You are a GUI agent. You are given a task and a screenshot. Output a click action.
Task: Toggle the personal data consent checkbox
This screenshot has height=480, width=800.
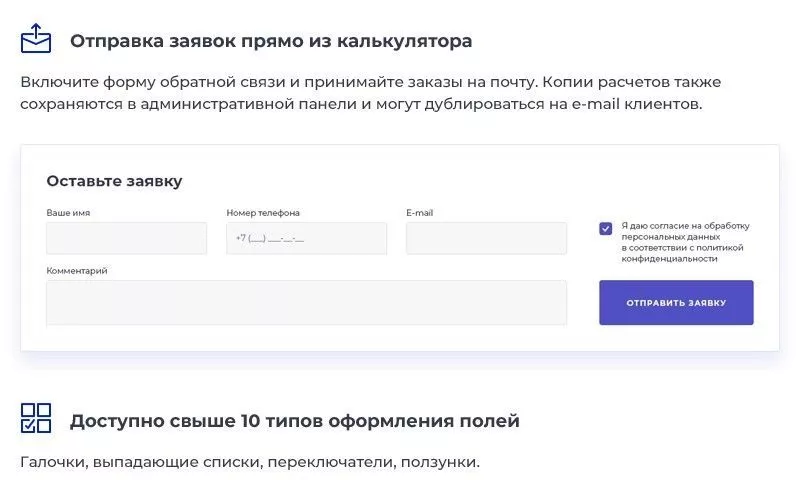(x=606, y=229)
